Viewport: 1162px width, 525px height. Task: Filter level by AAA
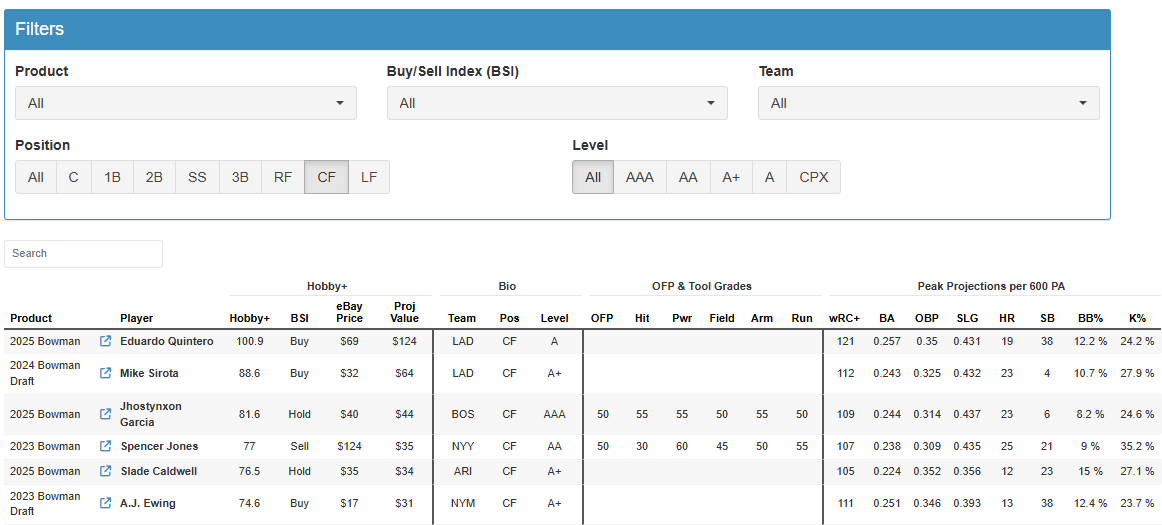pyautogui.click(x=640, y=177)
